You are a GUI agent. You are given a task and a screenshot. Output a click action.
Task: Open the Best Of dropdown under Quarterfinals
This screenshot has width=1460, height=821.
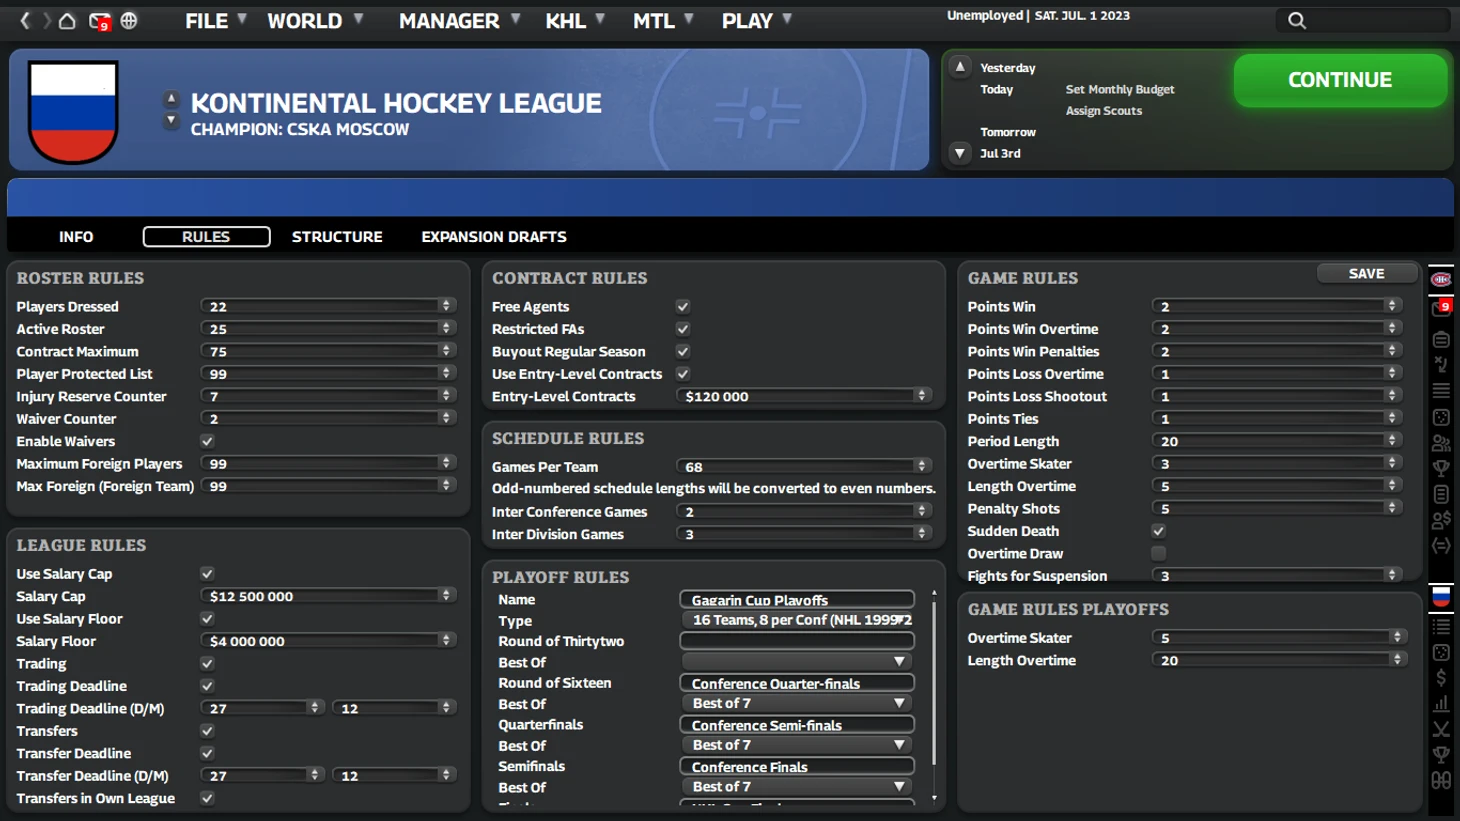[797, 745]
